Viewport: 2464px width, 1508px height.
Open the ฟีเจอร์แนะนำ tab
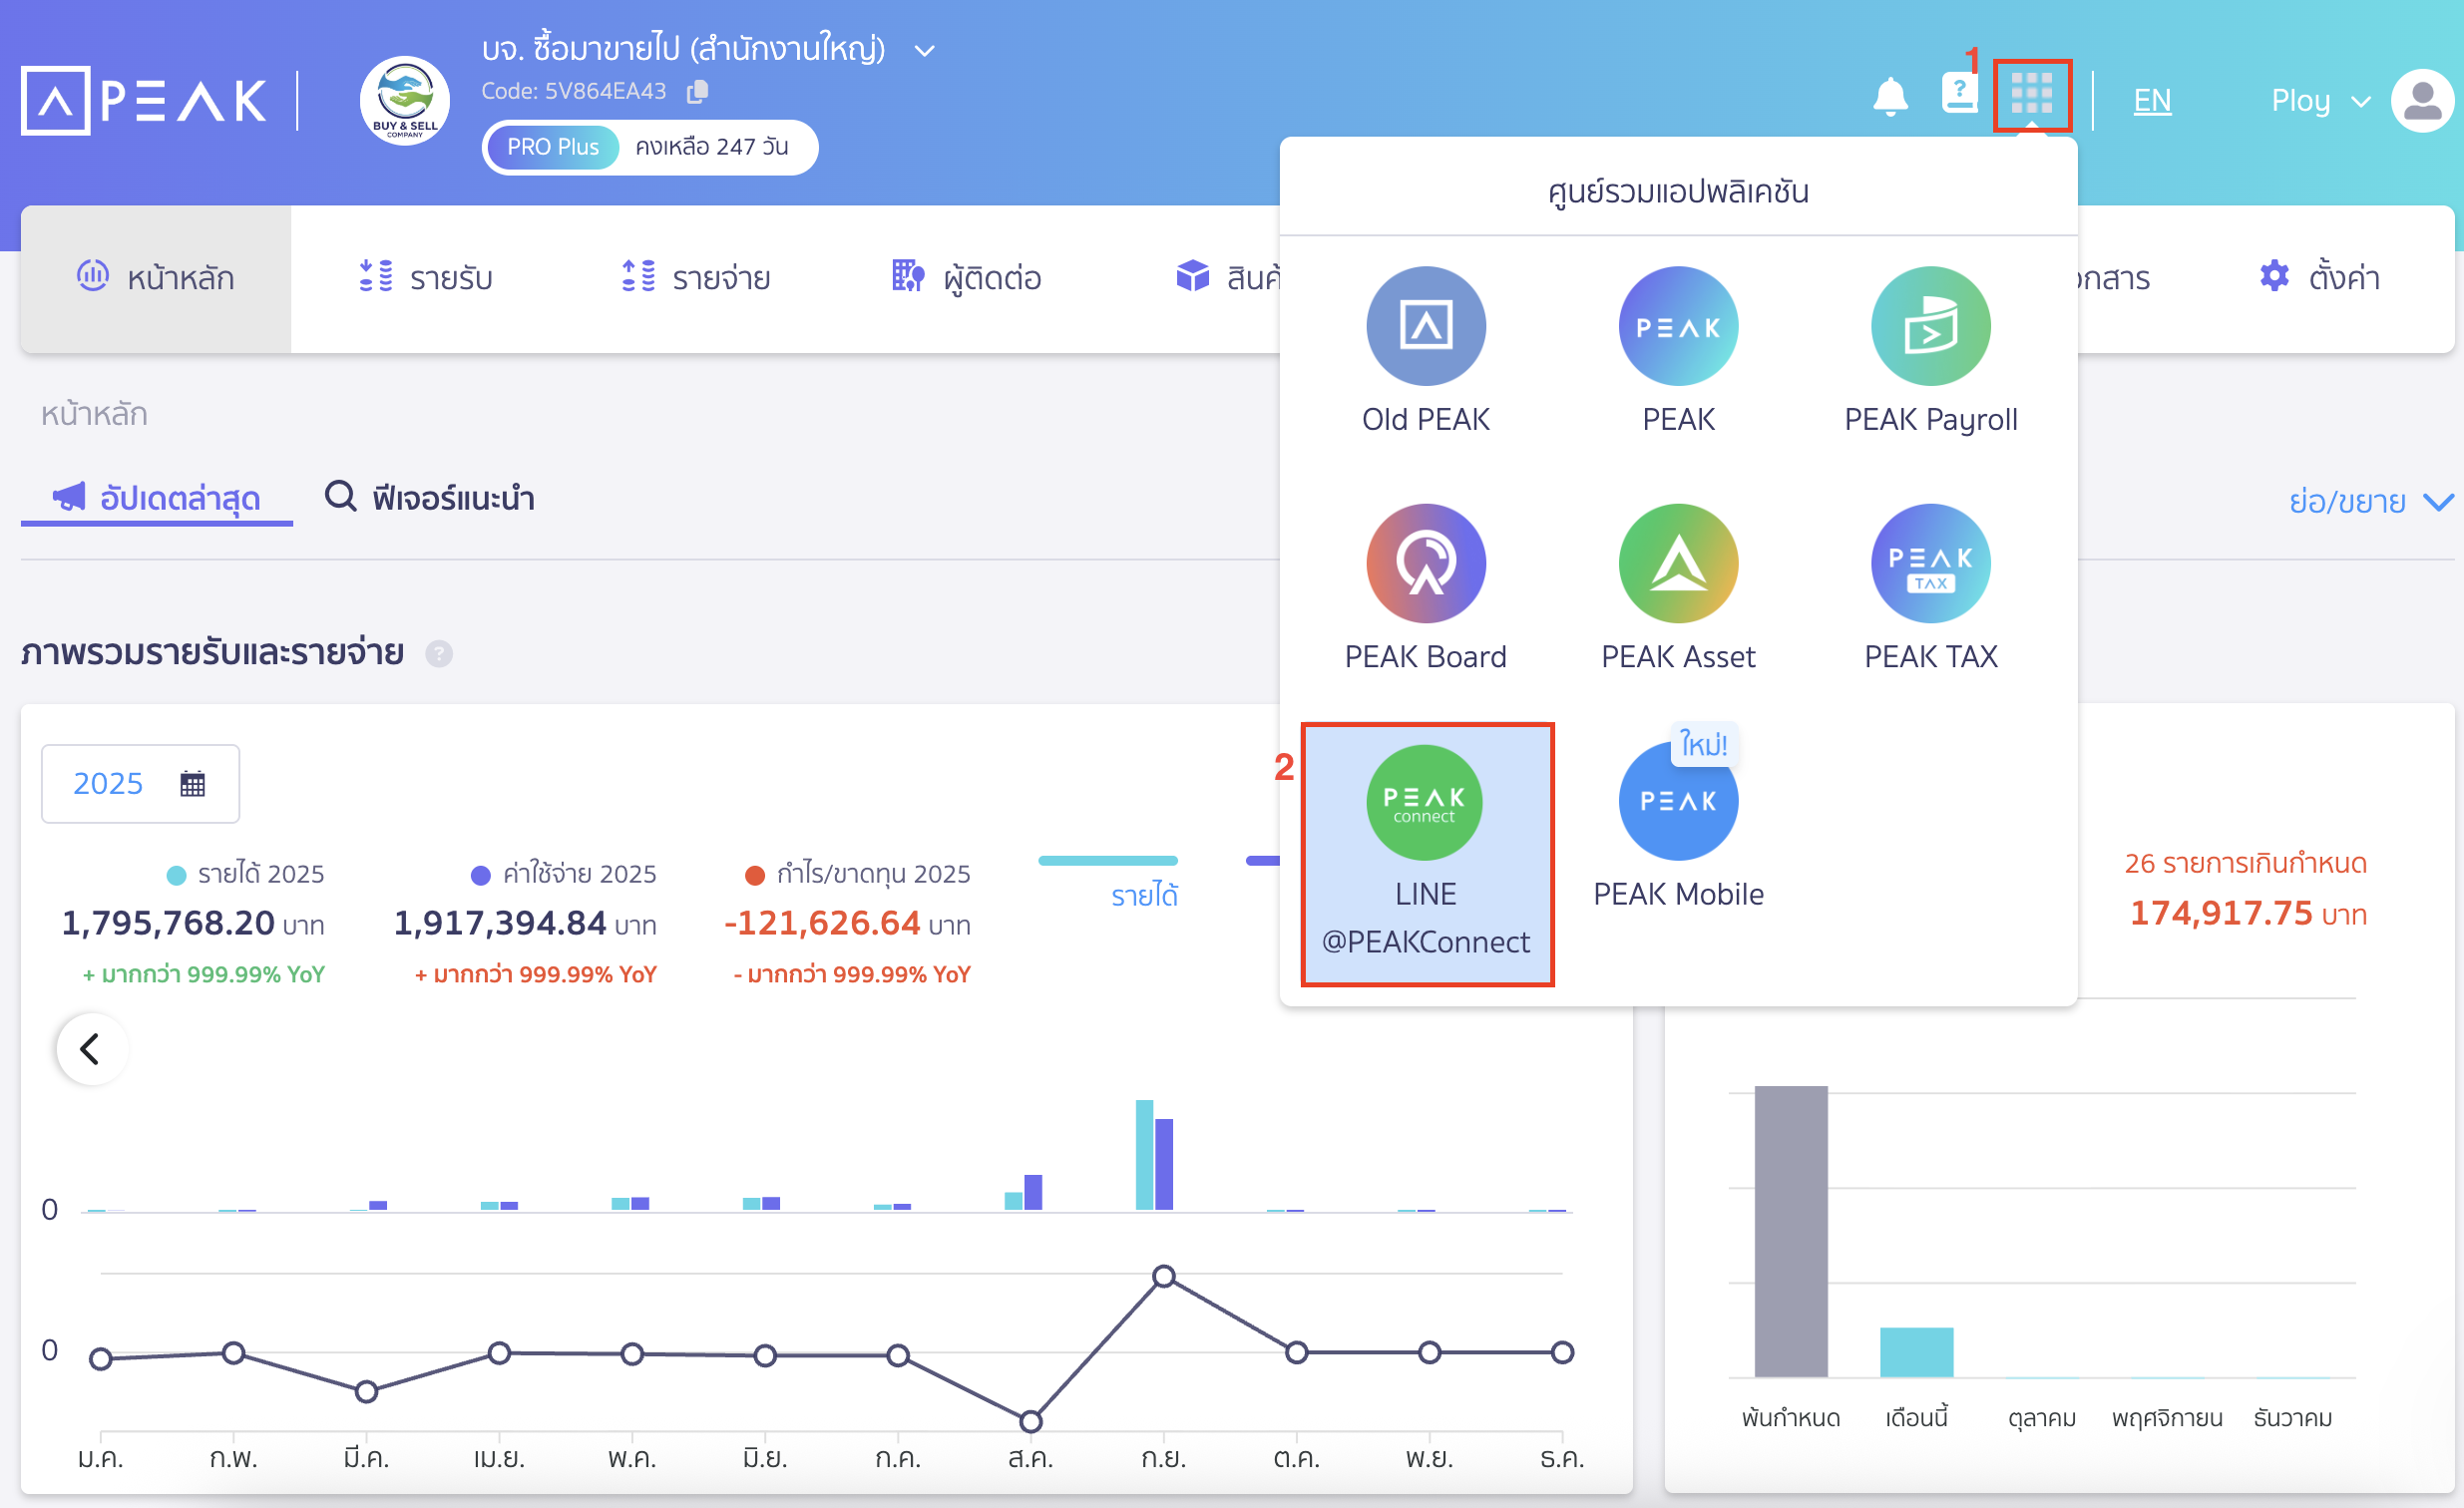[x=433, y=497]
